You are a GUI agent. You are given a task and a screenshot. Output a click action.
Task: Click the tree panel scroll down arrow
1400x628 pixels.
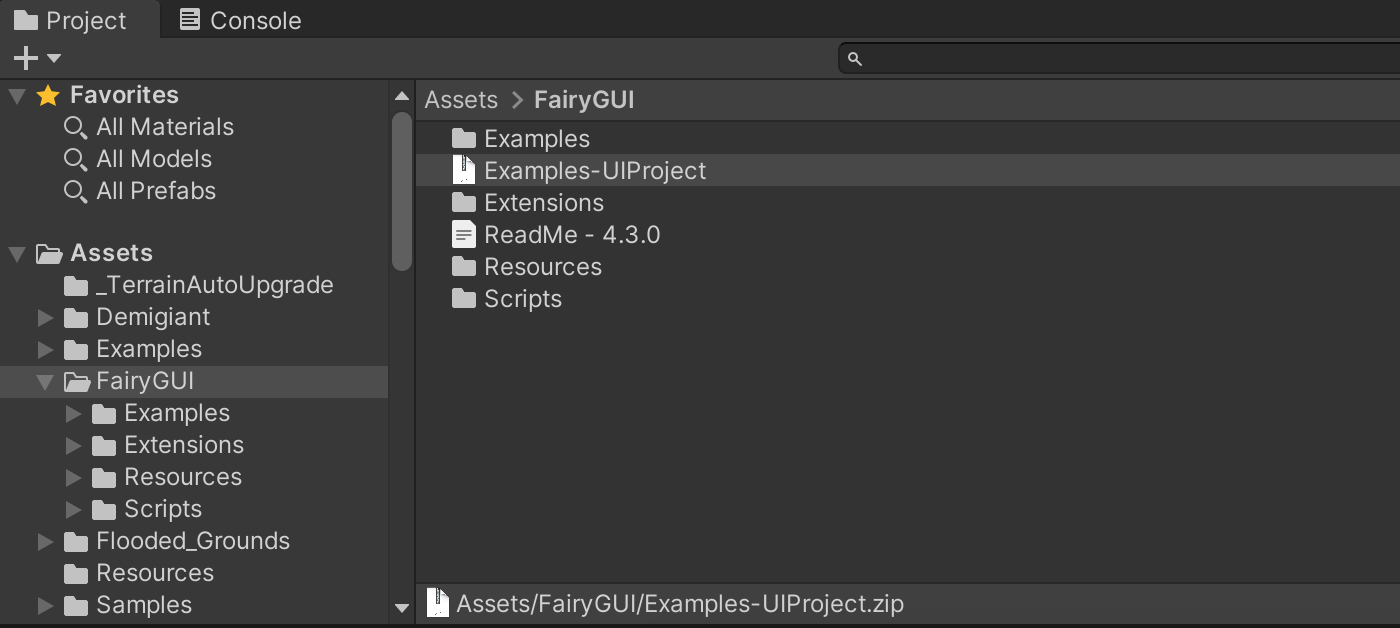[x=402, y=607]
